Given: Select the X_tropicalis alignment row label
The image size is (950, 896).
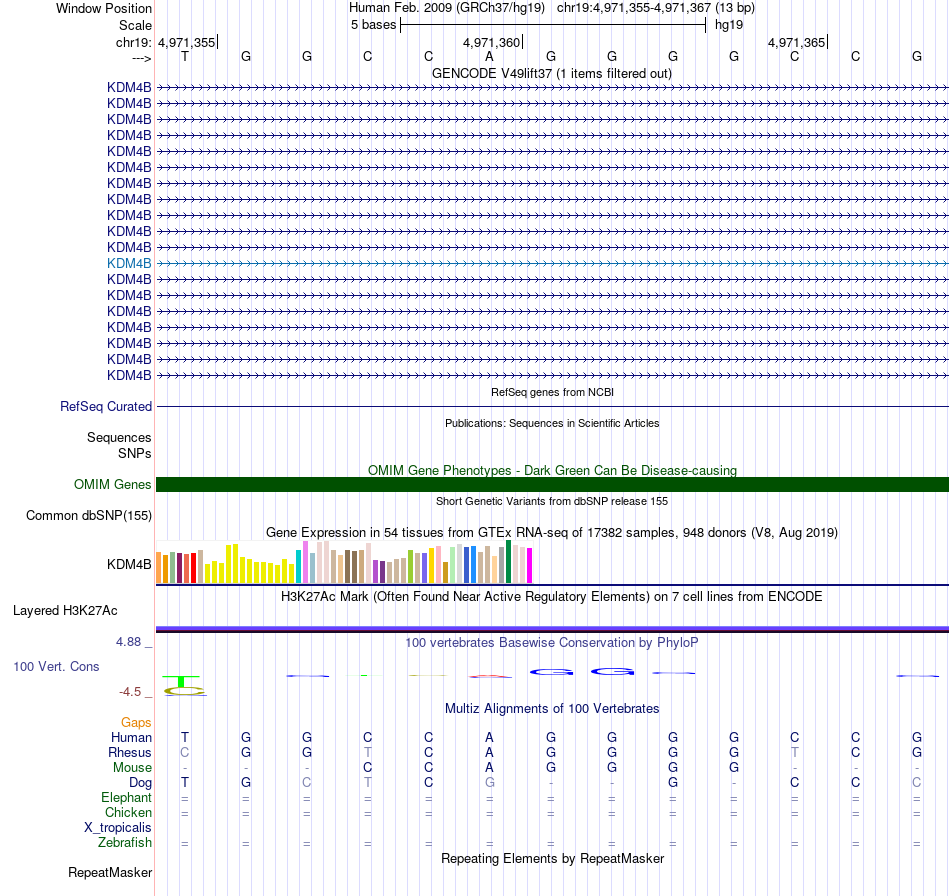Looking at the screenshot, I should (118, 828).
